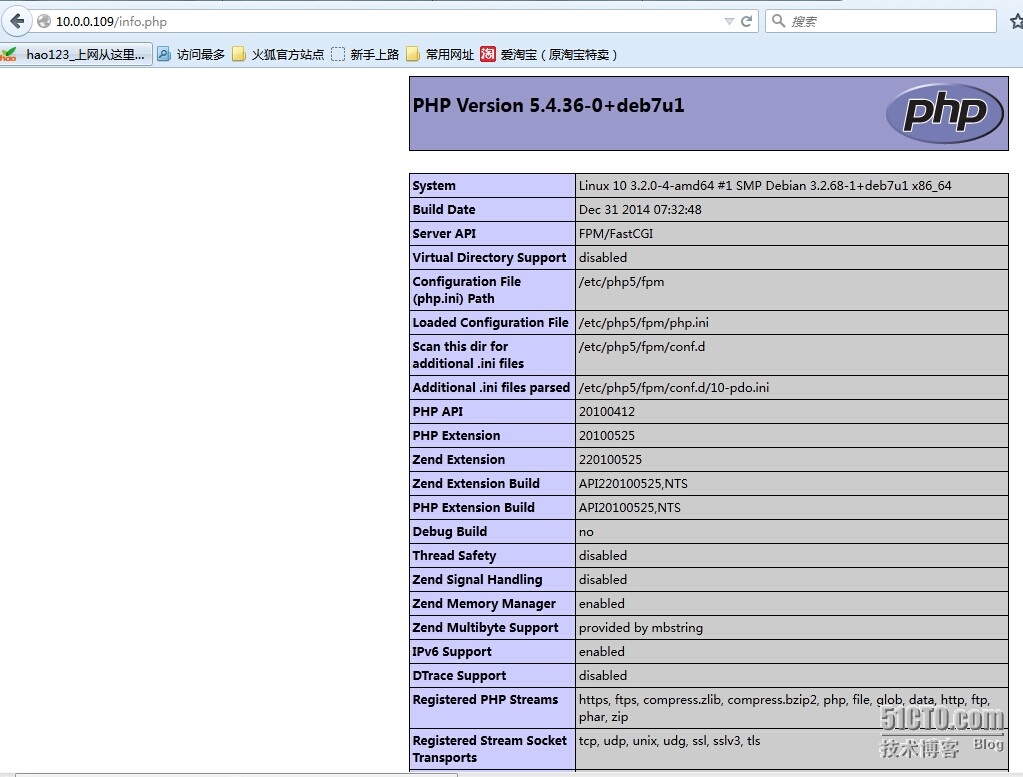Click the Scan this dir for additional .ini label
This screenshot has height=777, width=1023.
click(468, 355)
